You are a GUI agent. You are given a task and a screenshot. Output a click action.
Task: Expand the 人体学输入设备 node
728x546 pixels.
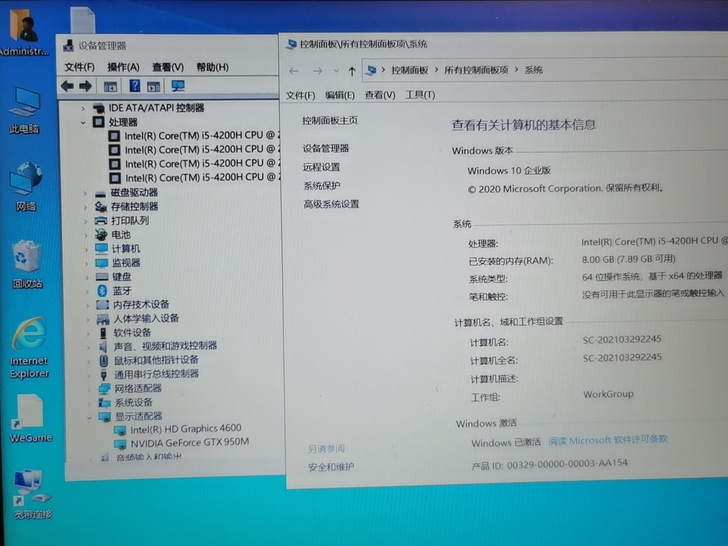pos(88,319)
